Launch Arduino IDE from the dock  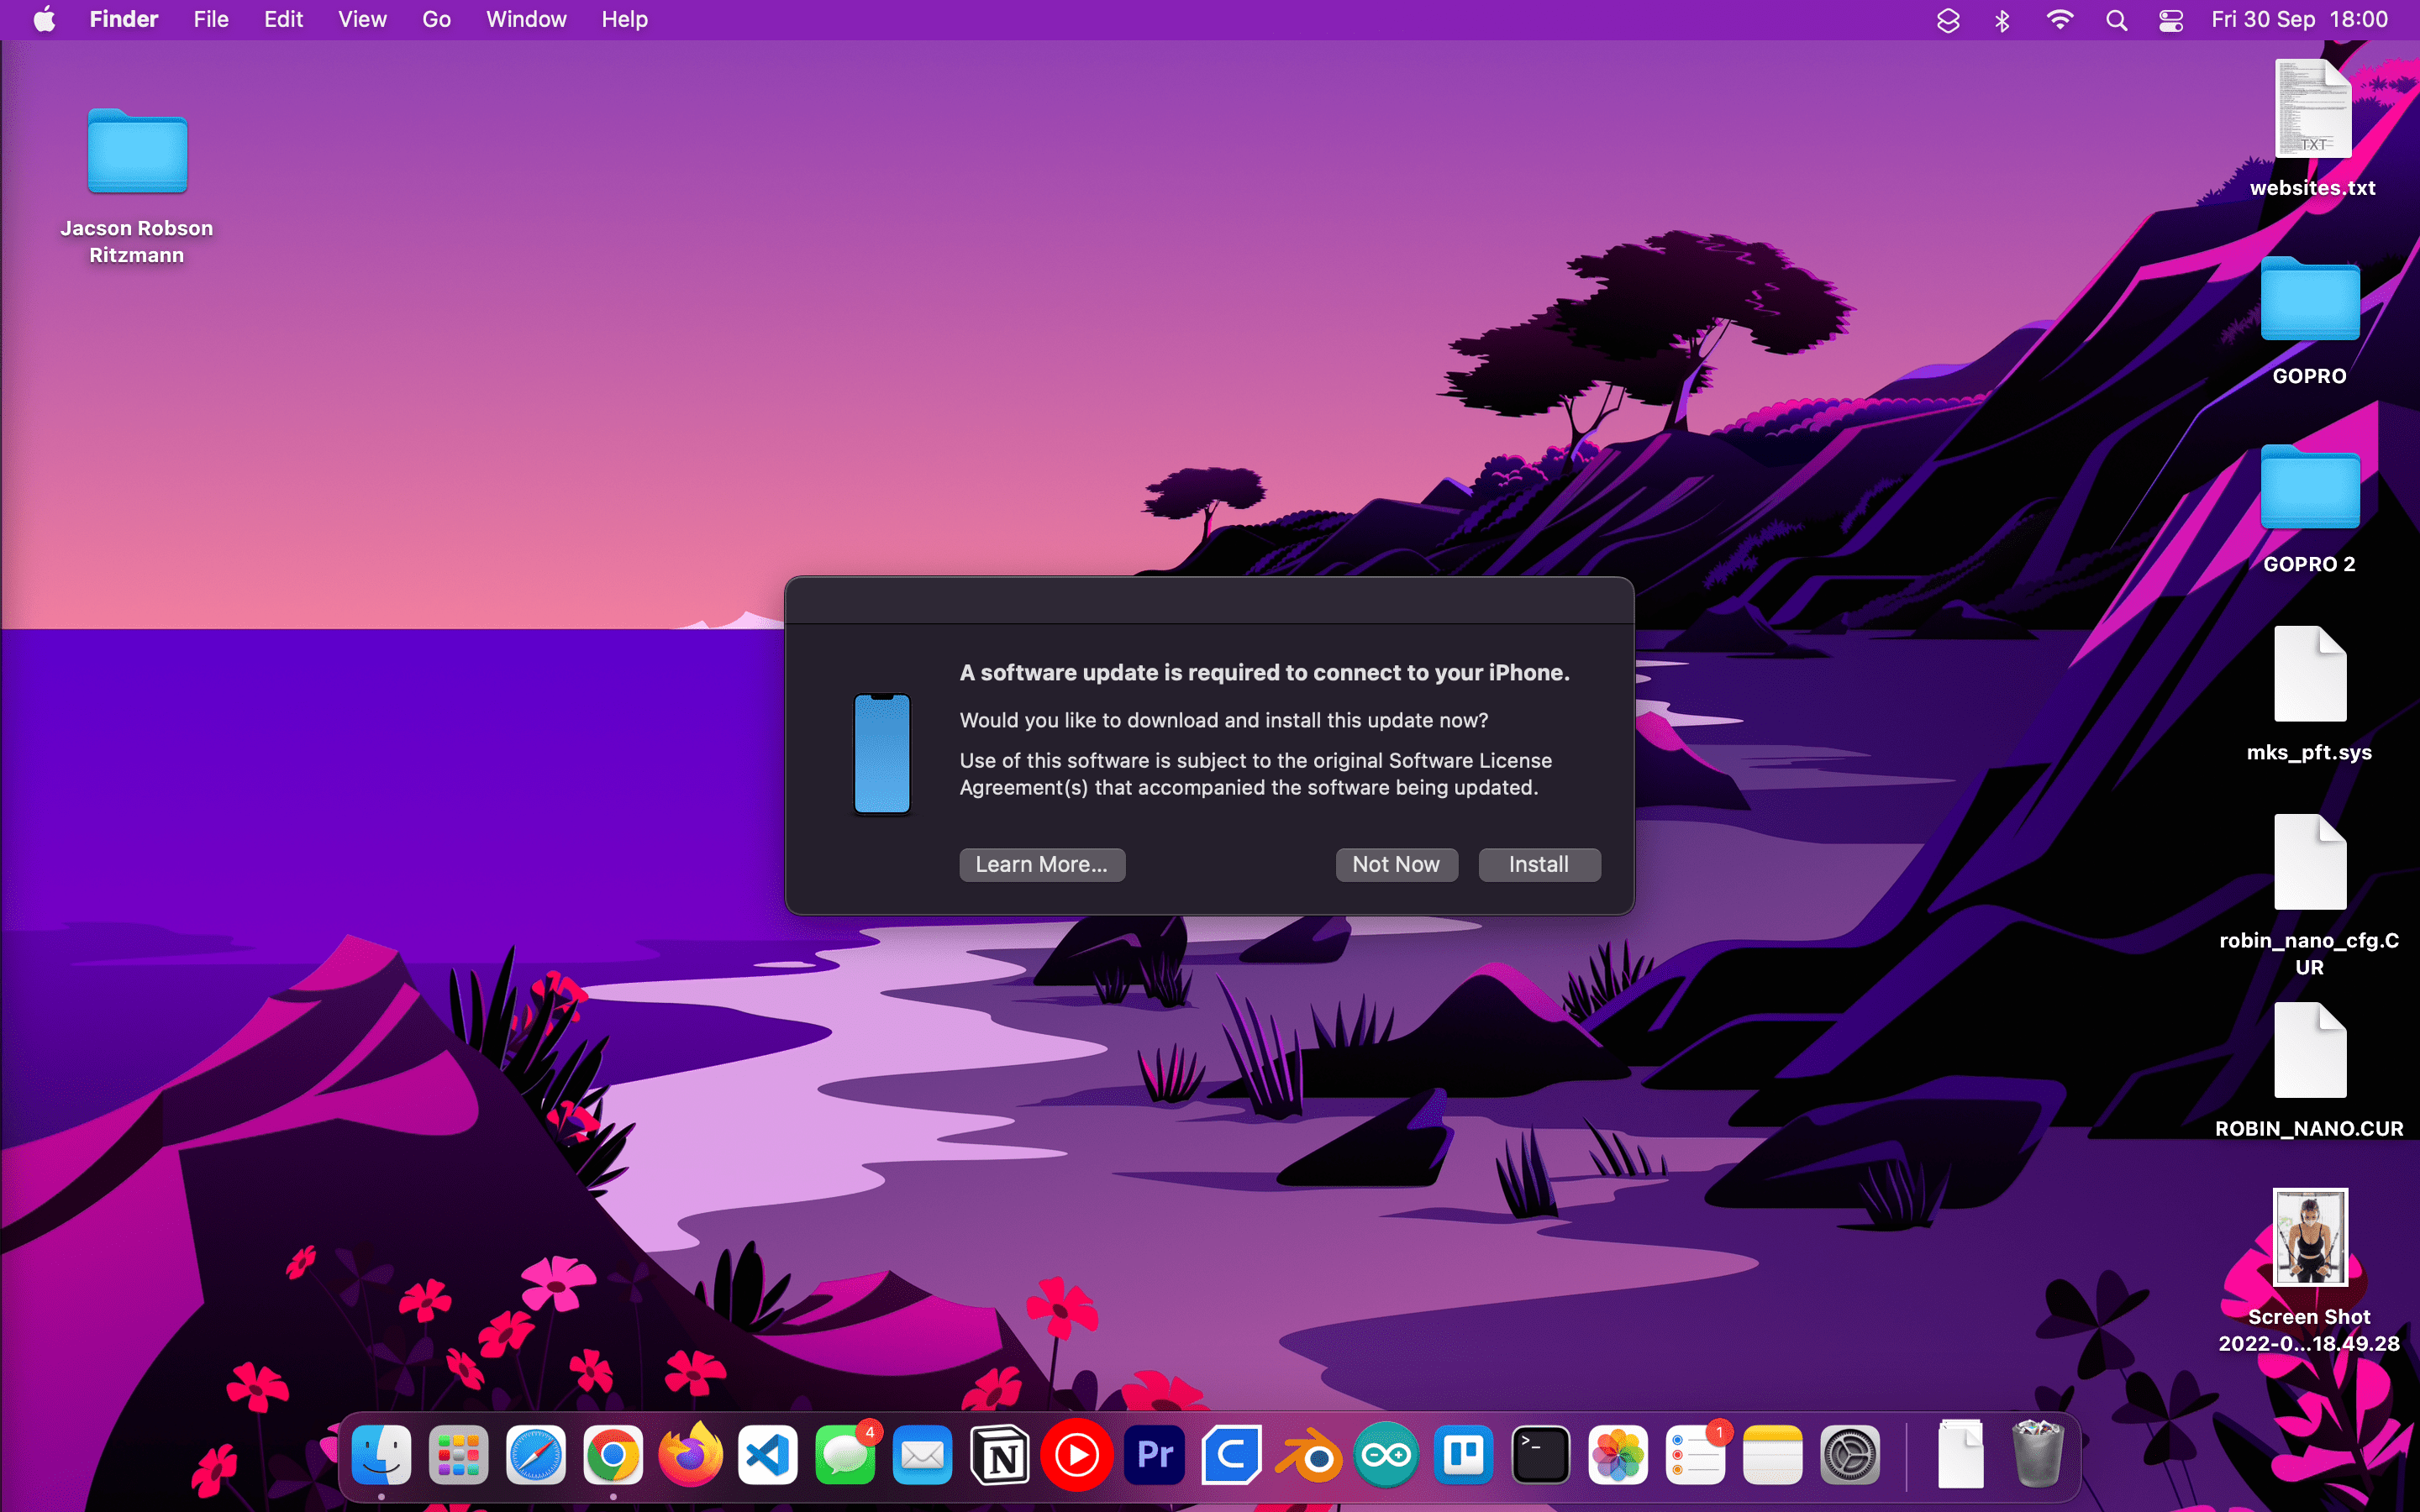(1386, 1455)
